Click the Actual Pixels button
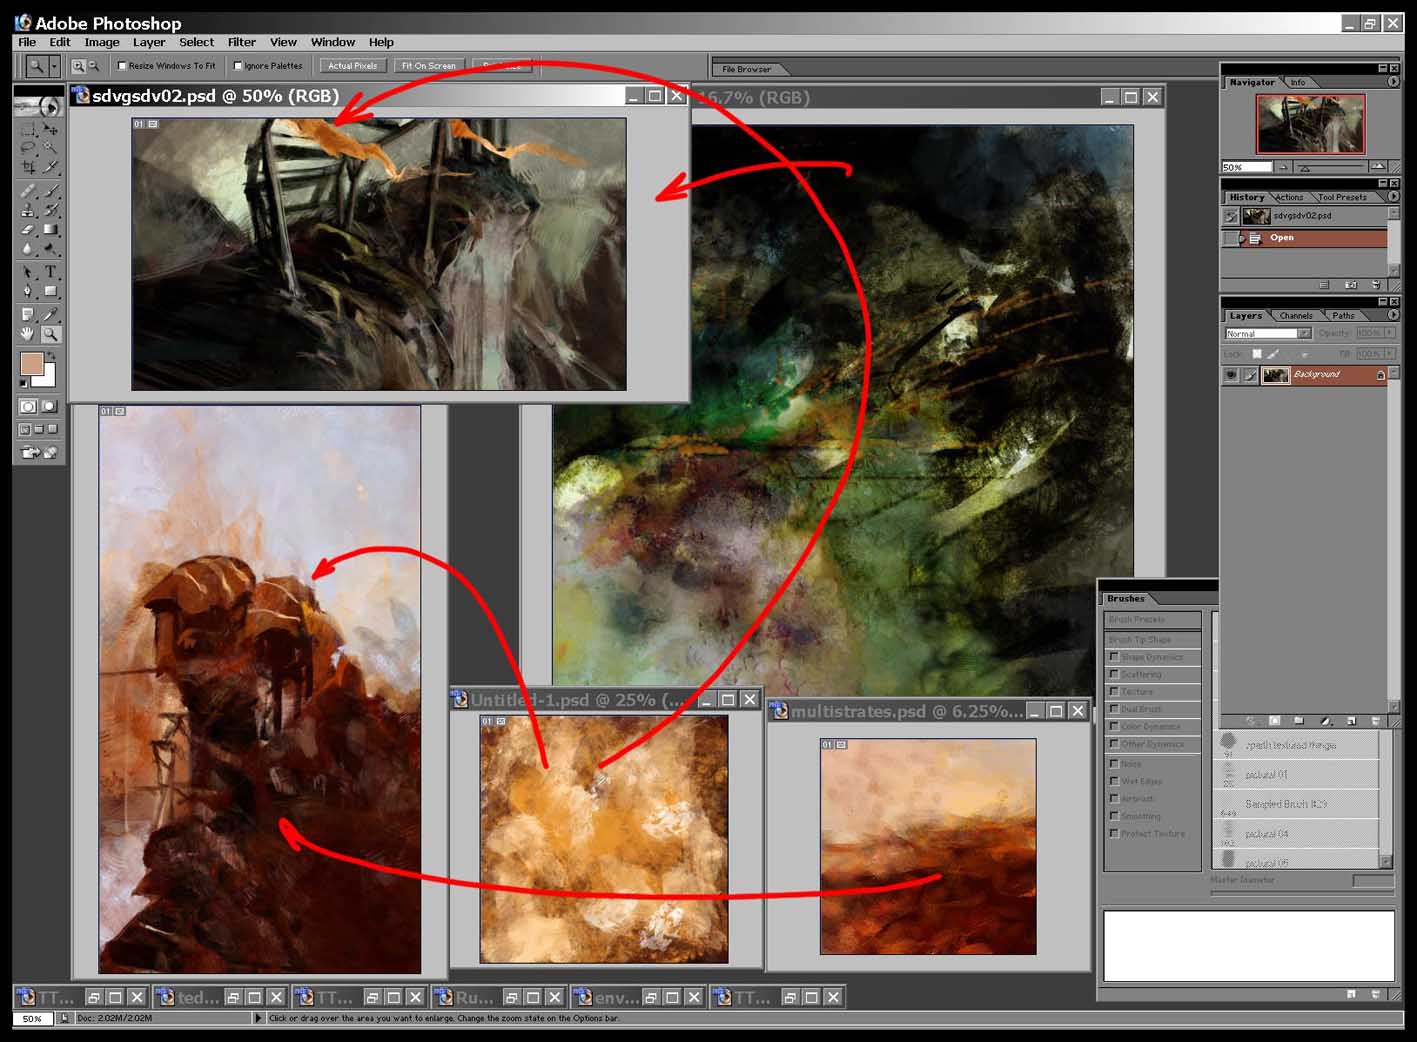Viewport: 1417px width, 1042px height. [353, 66]
